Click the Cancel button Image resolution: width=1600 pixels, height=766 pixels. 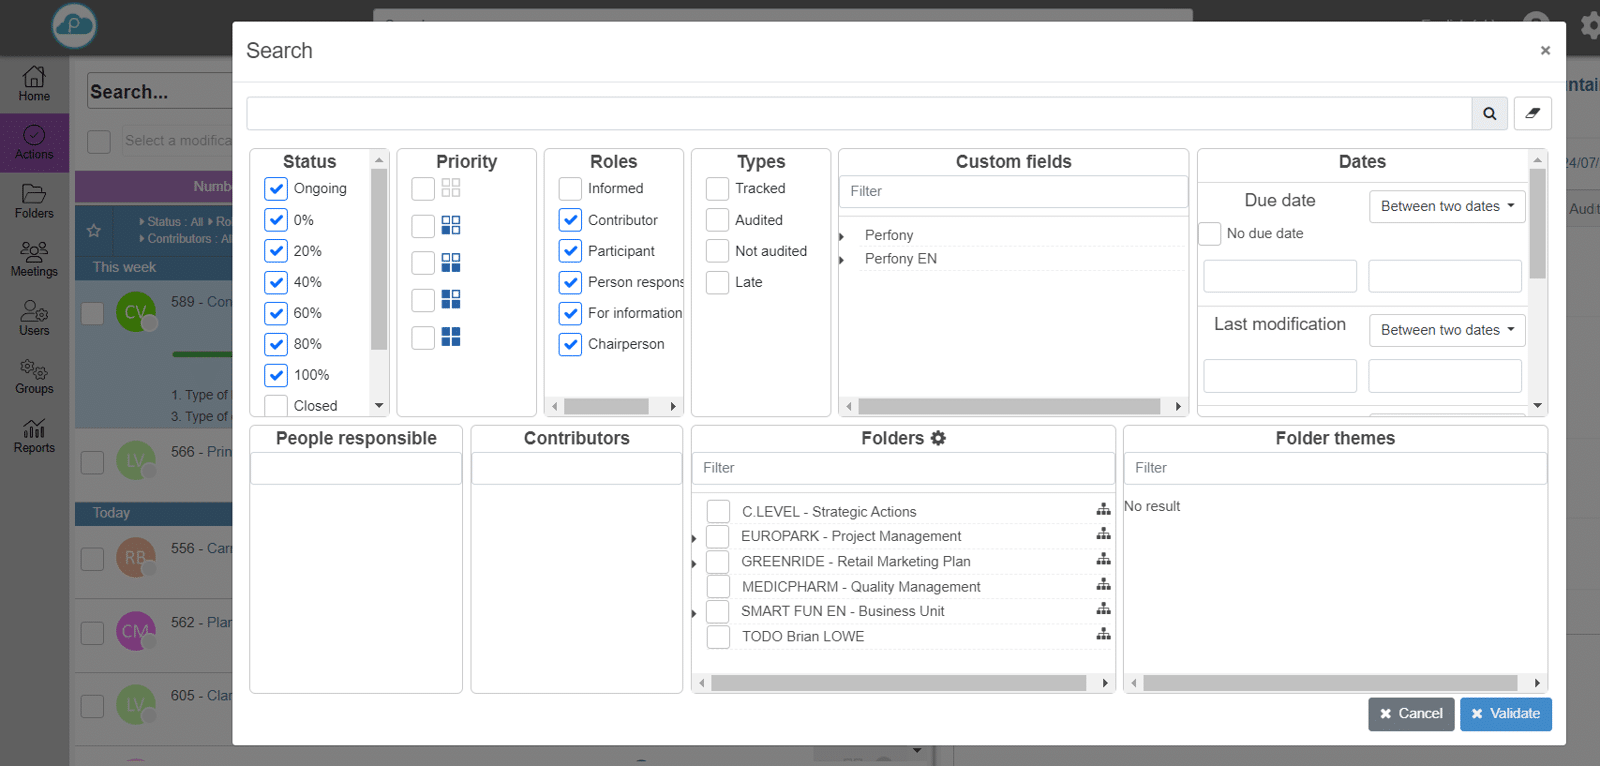1410,714
